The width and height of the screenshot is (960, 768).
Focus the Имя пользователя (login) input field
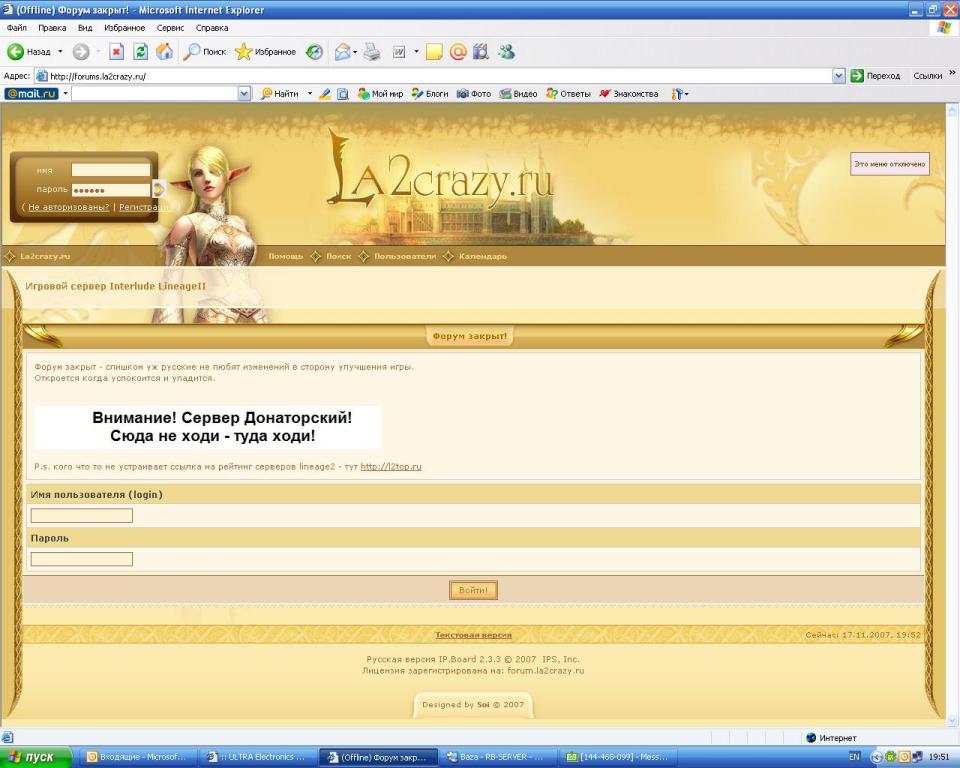(x=81, y=516)
